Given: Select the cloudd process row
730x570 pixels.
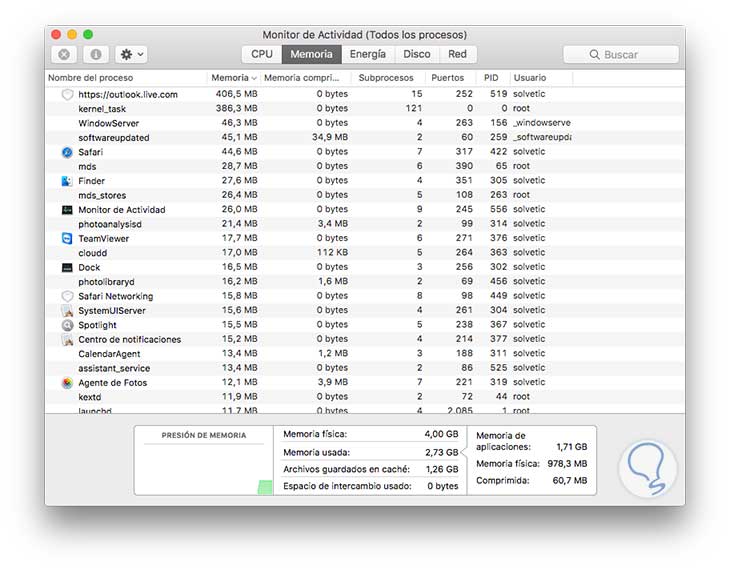Looking at the screenshot, I should 365,253.
